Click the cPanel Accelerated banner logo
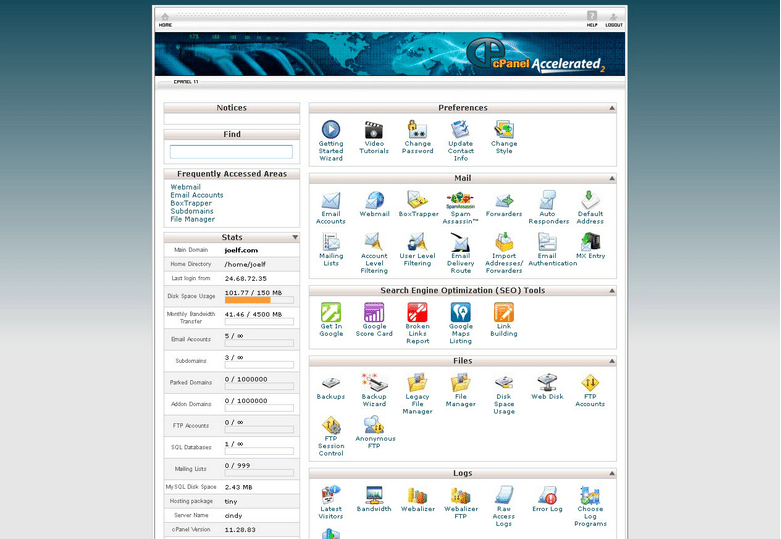 click(535, 56)
